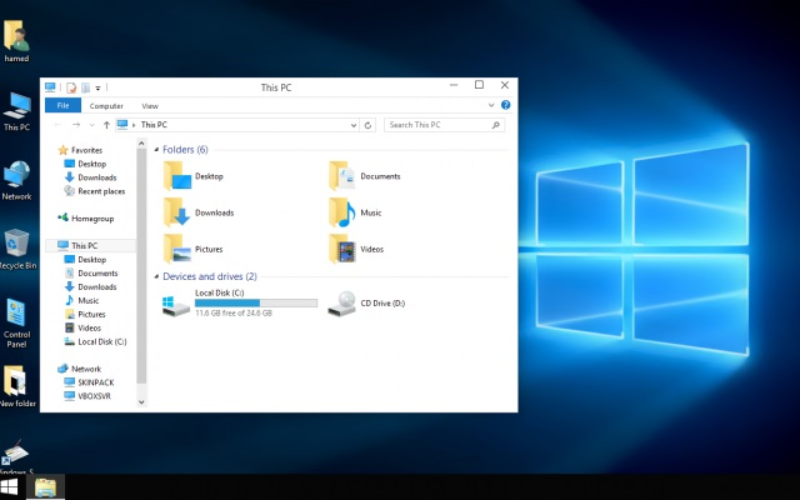
Task: Select Homegroup in the navigation pane
Action: [86, 218]
